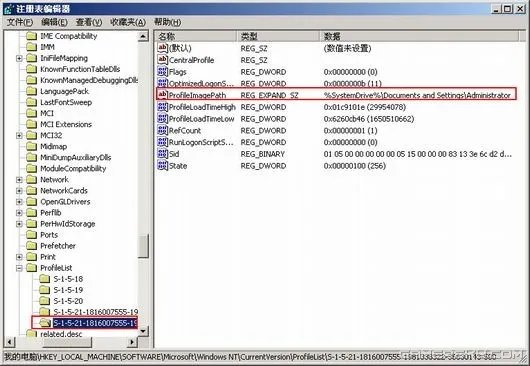
Task: Click the ProfileLoadTimeLow DWORD icon
Action: [163, 119]
